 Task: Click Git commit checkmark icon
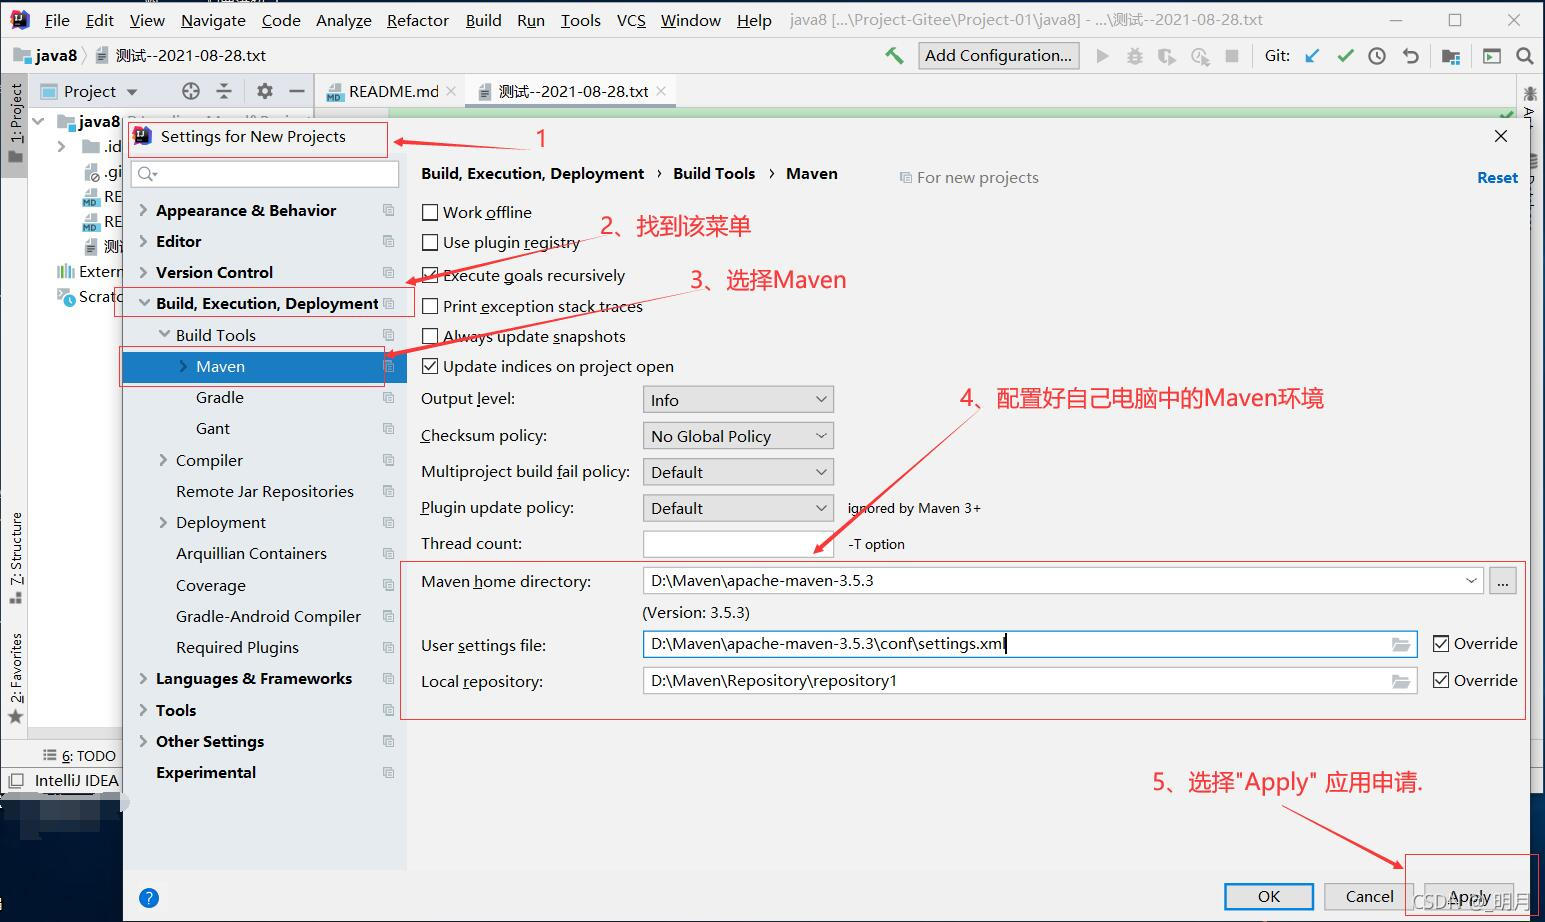1345,56
